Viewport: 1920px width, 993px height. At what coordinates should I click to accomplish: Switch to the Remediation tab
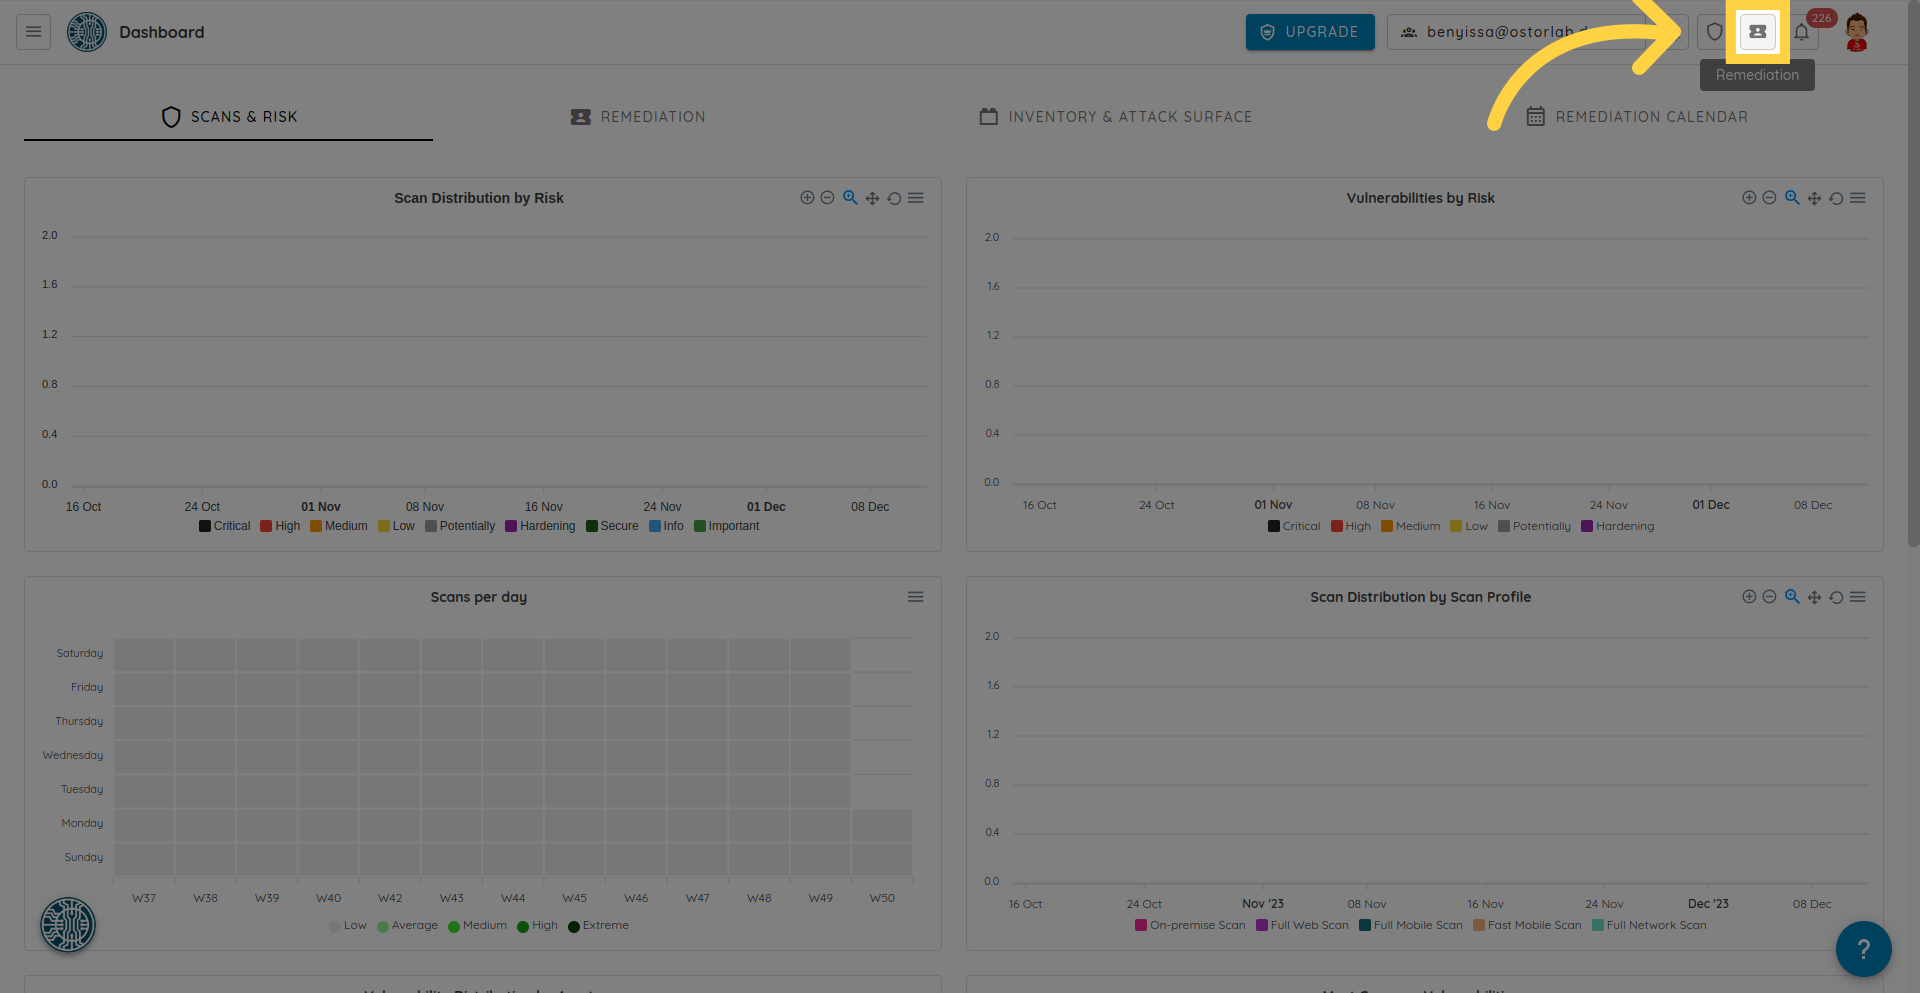[638, 117]
